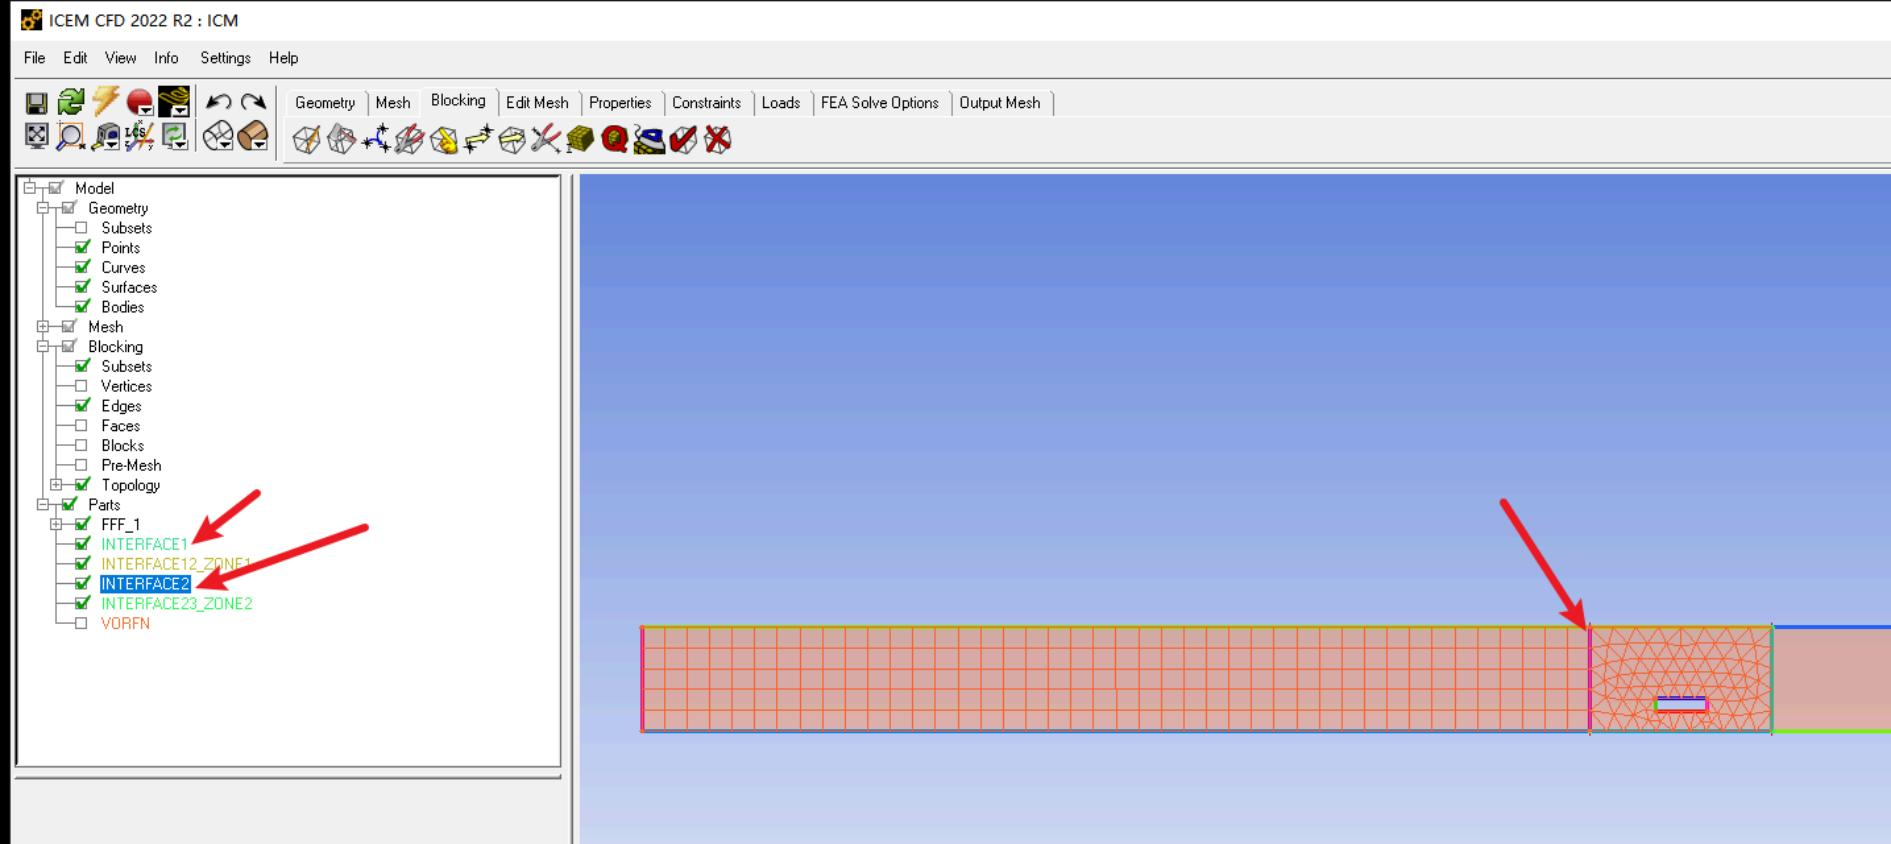The height and width of the screenshot is (844, 1891).
Task: Open the Info menu
Action: click(x=166, y=58)
